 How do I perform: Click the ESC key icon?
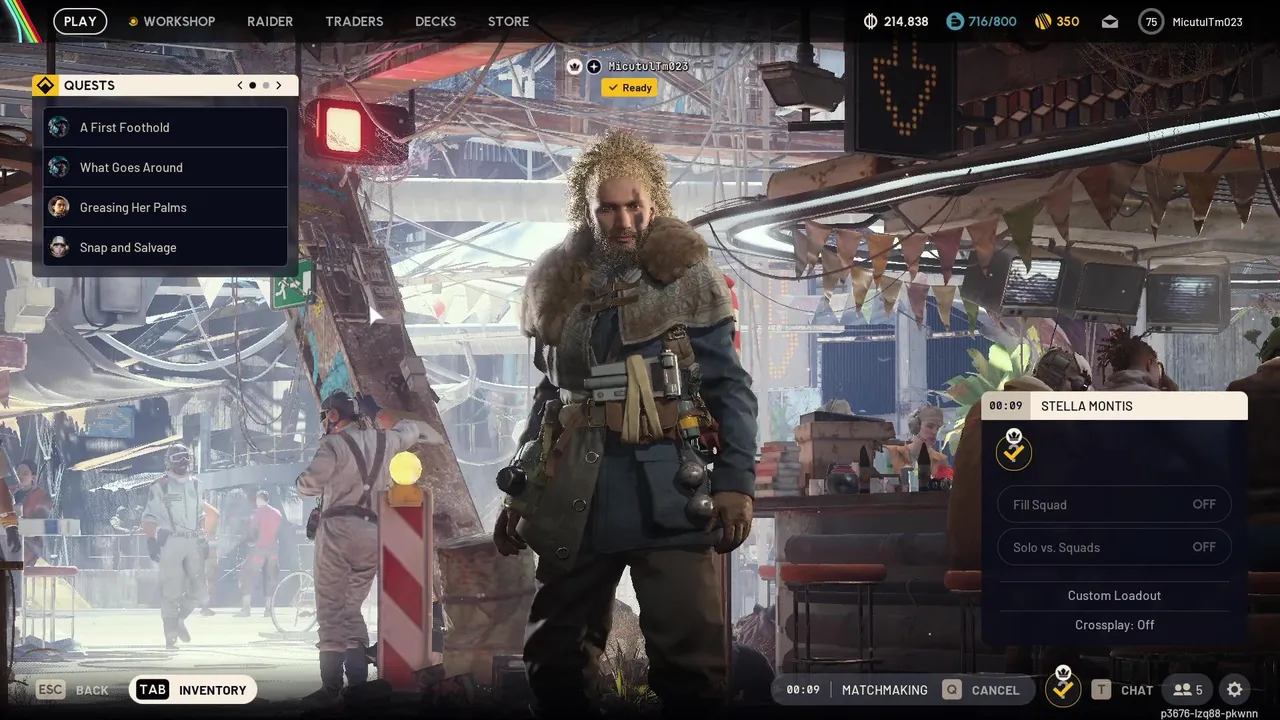pyautogui.click(x=51, y=690)
